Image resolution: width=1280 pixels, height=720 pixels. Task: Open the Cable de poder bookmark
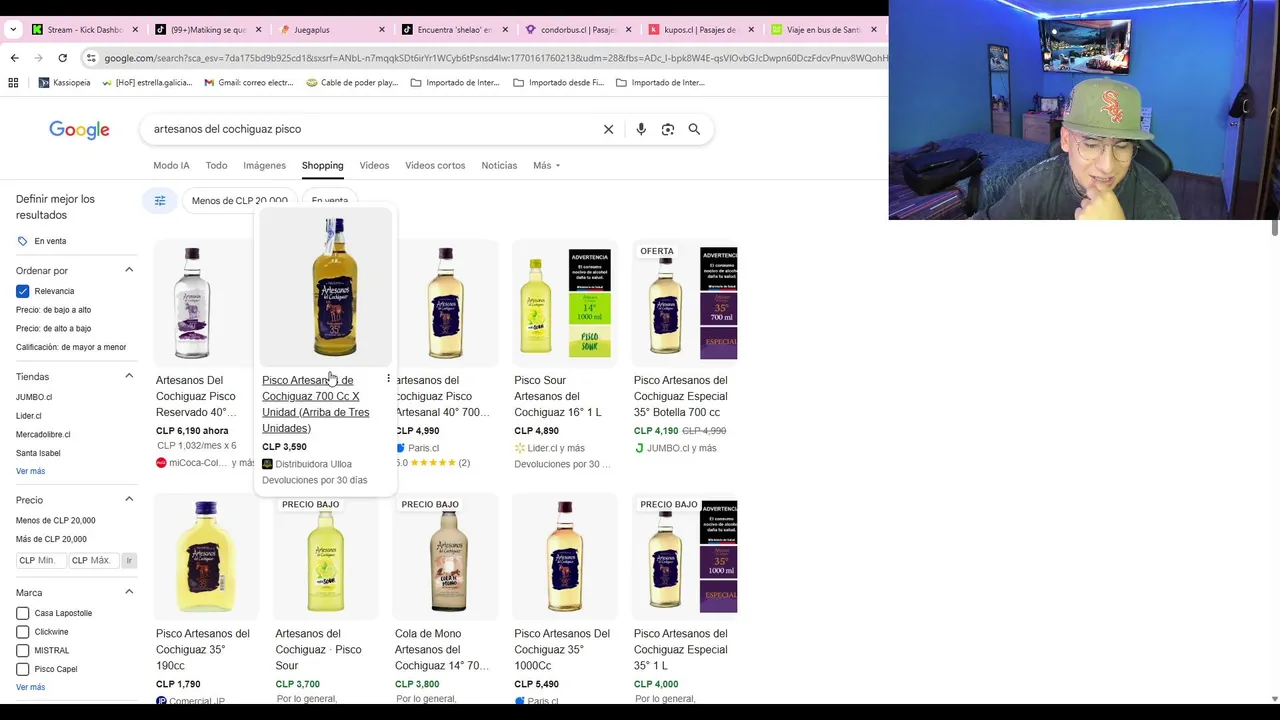(352, 83)
